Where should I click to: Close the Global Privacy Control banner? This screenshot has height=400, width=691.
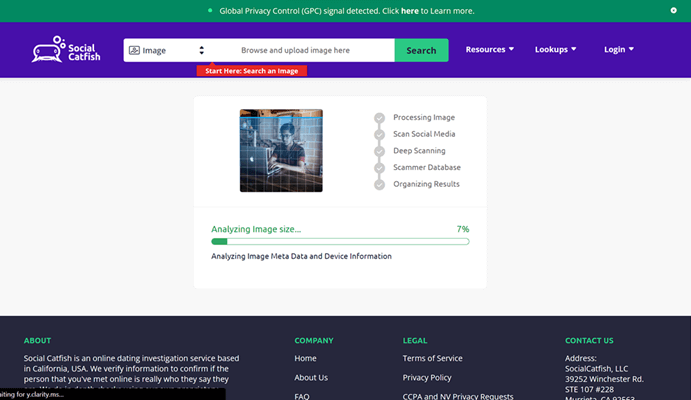click(673, 10)
